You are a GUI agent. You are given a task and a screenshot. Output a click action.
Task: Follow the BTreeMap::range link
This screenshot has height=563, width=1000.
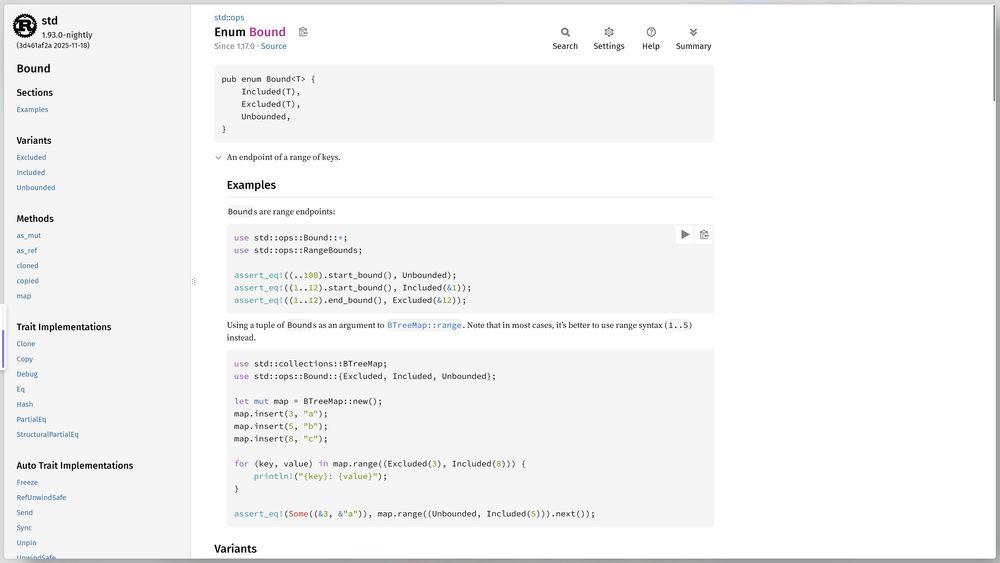click(x=424, y=325)
